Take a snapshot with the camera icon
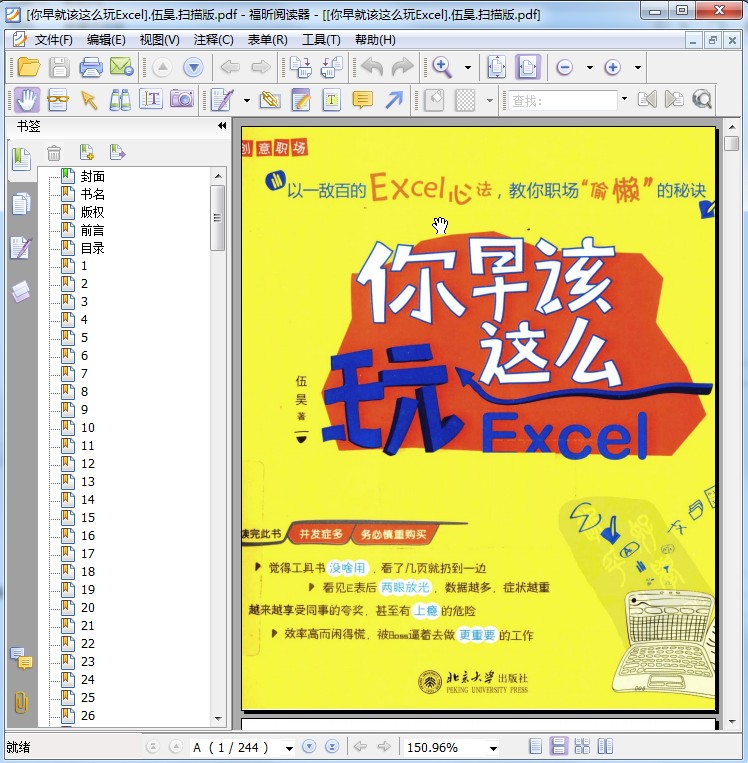748x763 pixels. (182, 99)
